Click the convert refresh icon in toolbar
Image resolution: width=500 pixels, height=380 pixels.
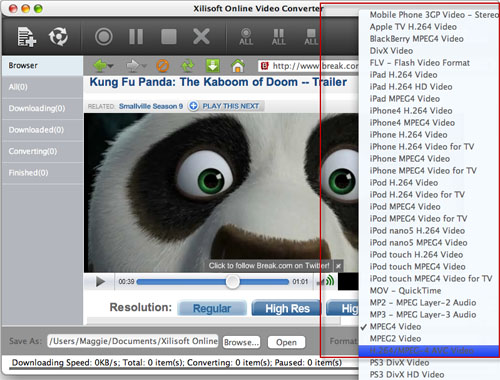click(x=58, y=36)
